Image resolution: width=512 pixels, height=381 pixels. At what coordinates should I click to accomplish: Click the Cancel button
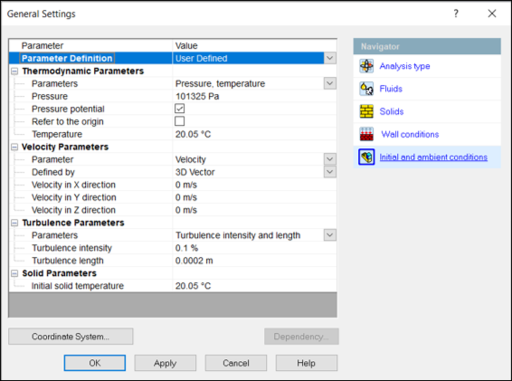(x=236, y=363)
